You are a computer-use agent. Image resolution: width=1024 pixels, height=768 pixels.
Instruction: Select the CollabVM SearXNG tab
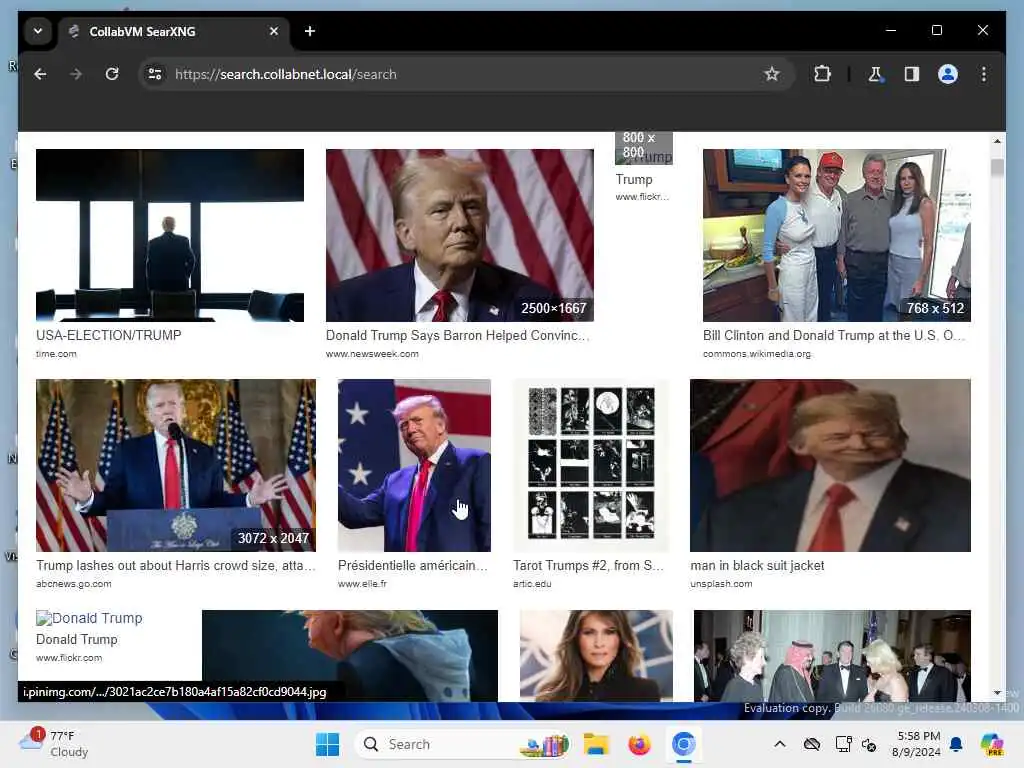point(173,31)
